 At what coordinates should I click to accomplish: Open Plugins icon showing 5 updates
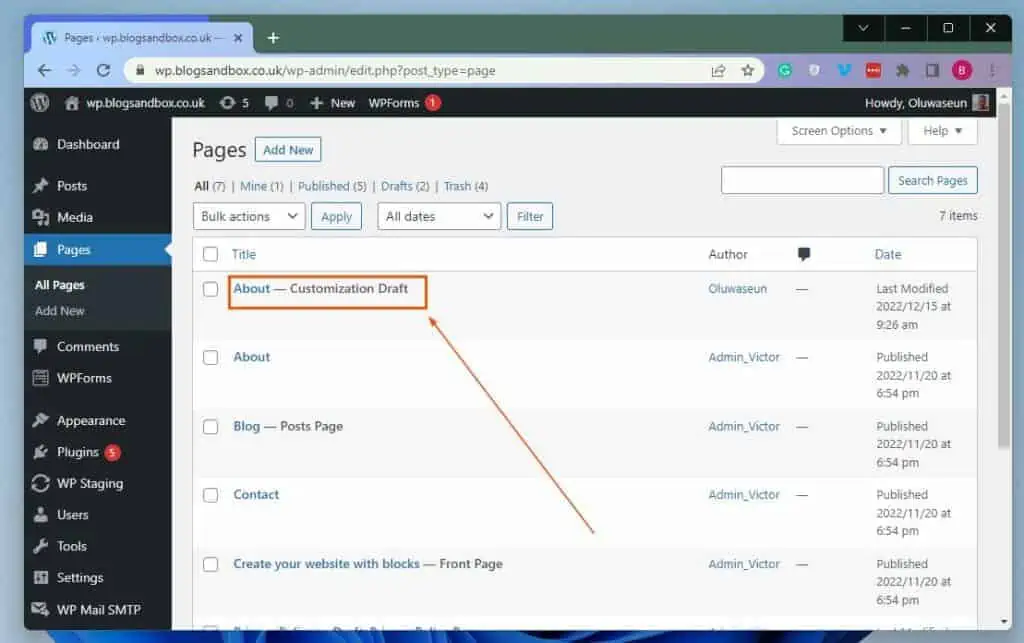click(40, 451)
